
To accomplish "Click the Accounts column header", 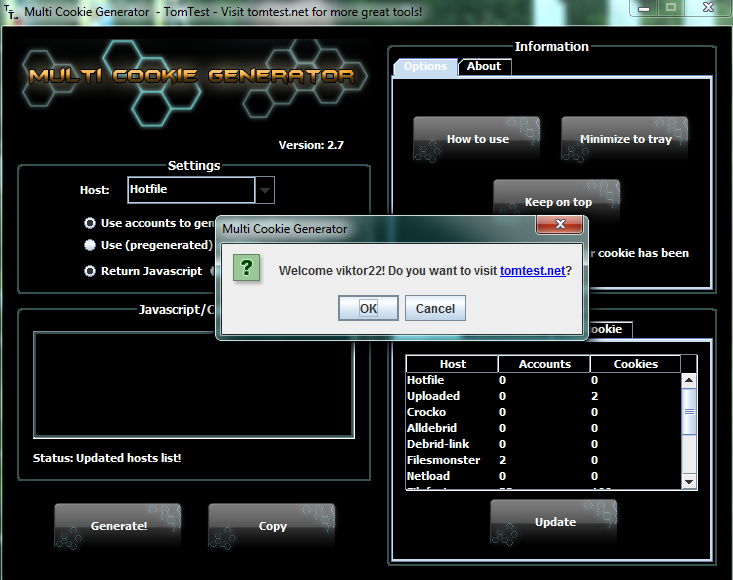I will (544, 364).
